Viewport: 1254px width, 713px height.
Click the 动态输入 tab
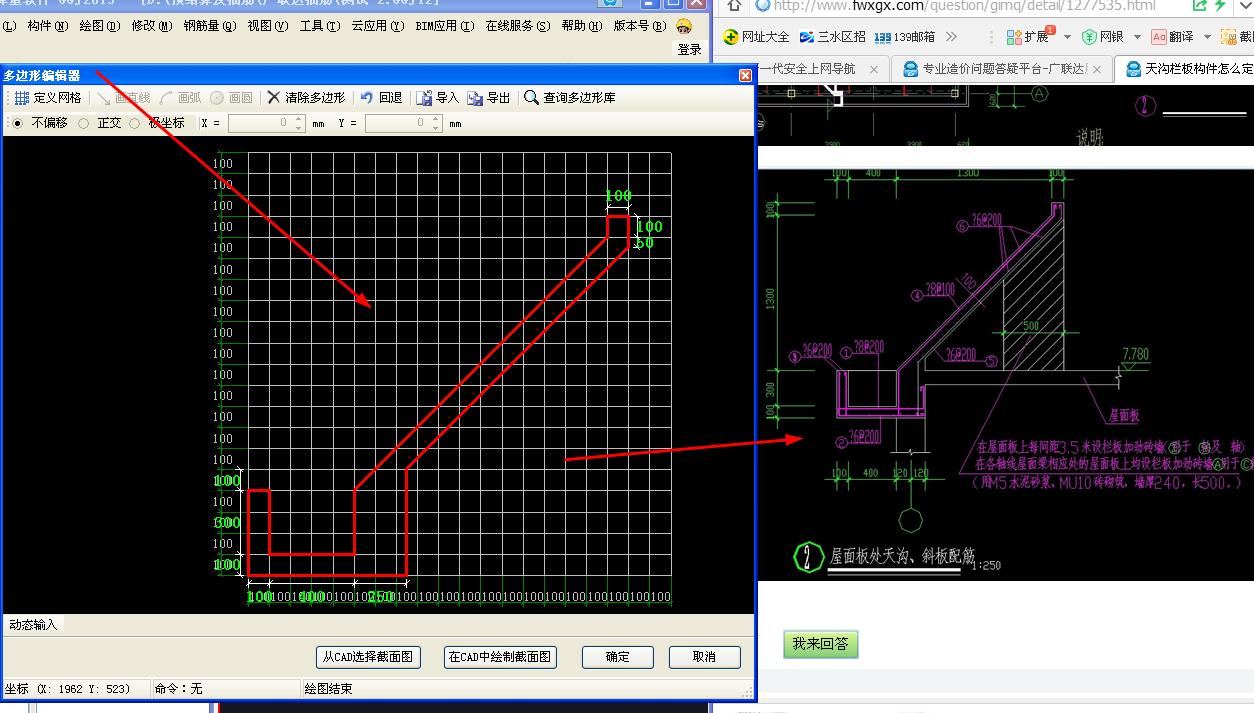33,624
